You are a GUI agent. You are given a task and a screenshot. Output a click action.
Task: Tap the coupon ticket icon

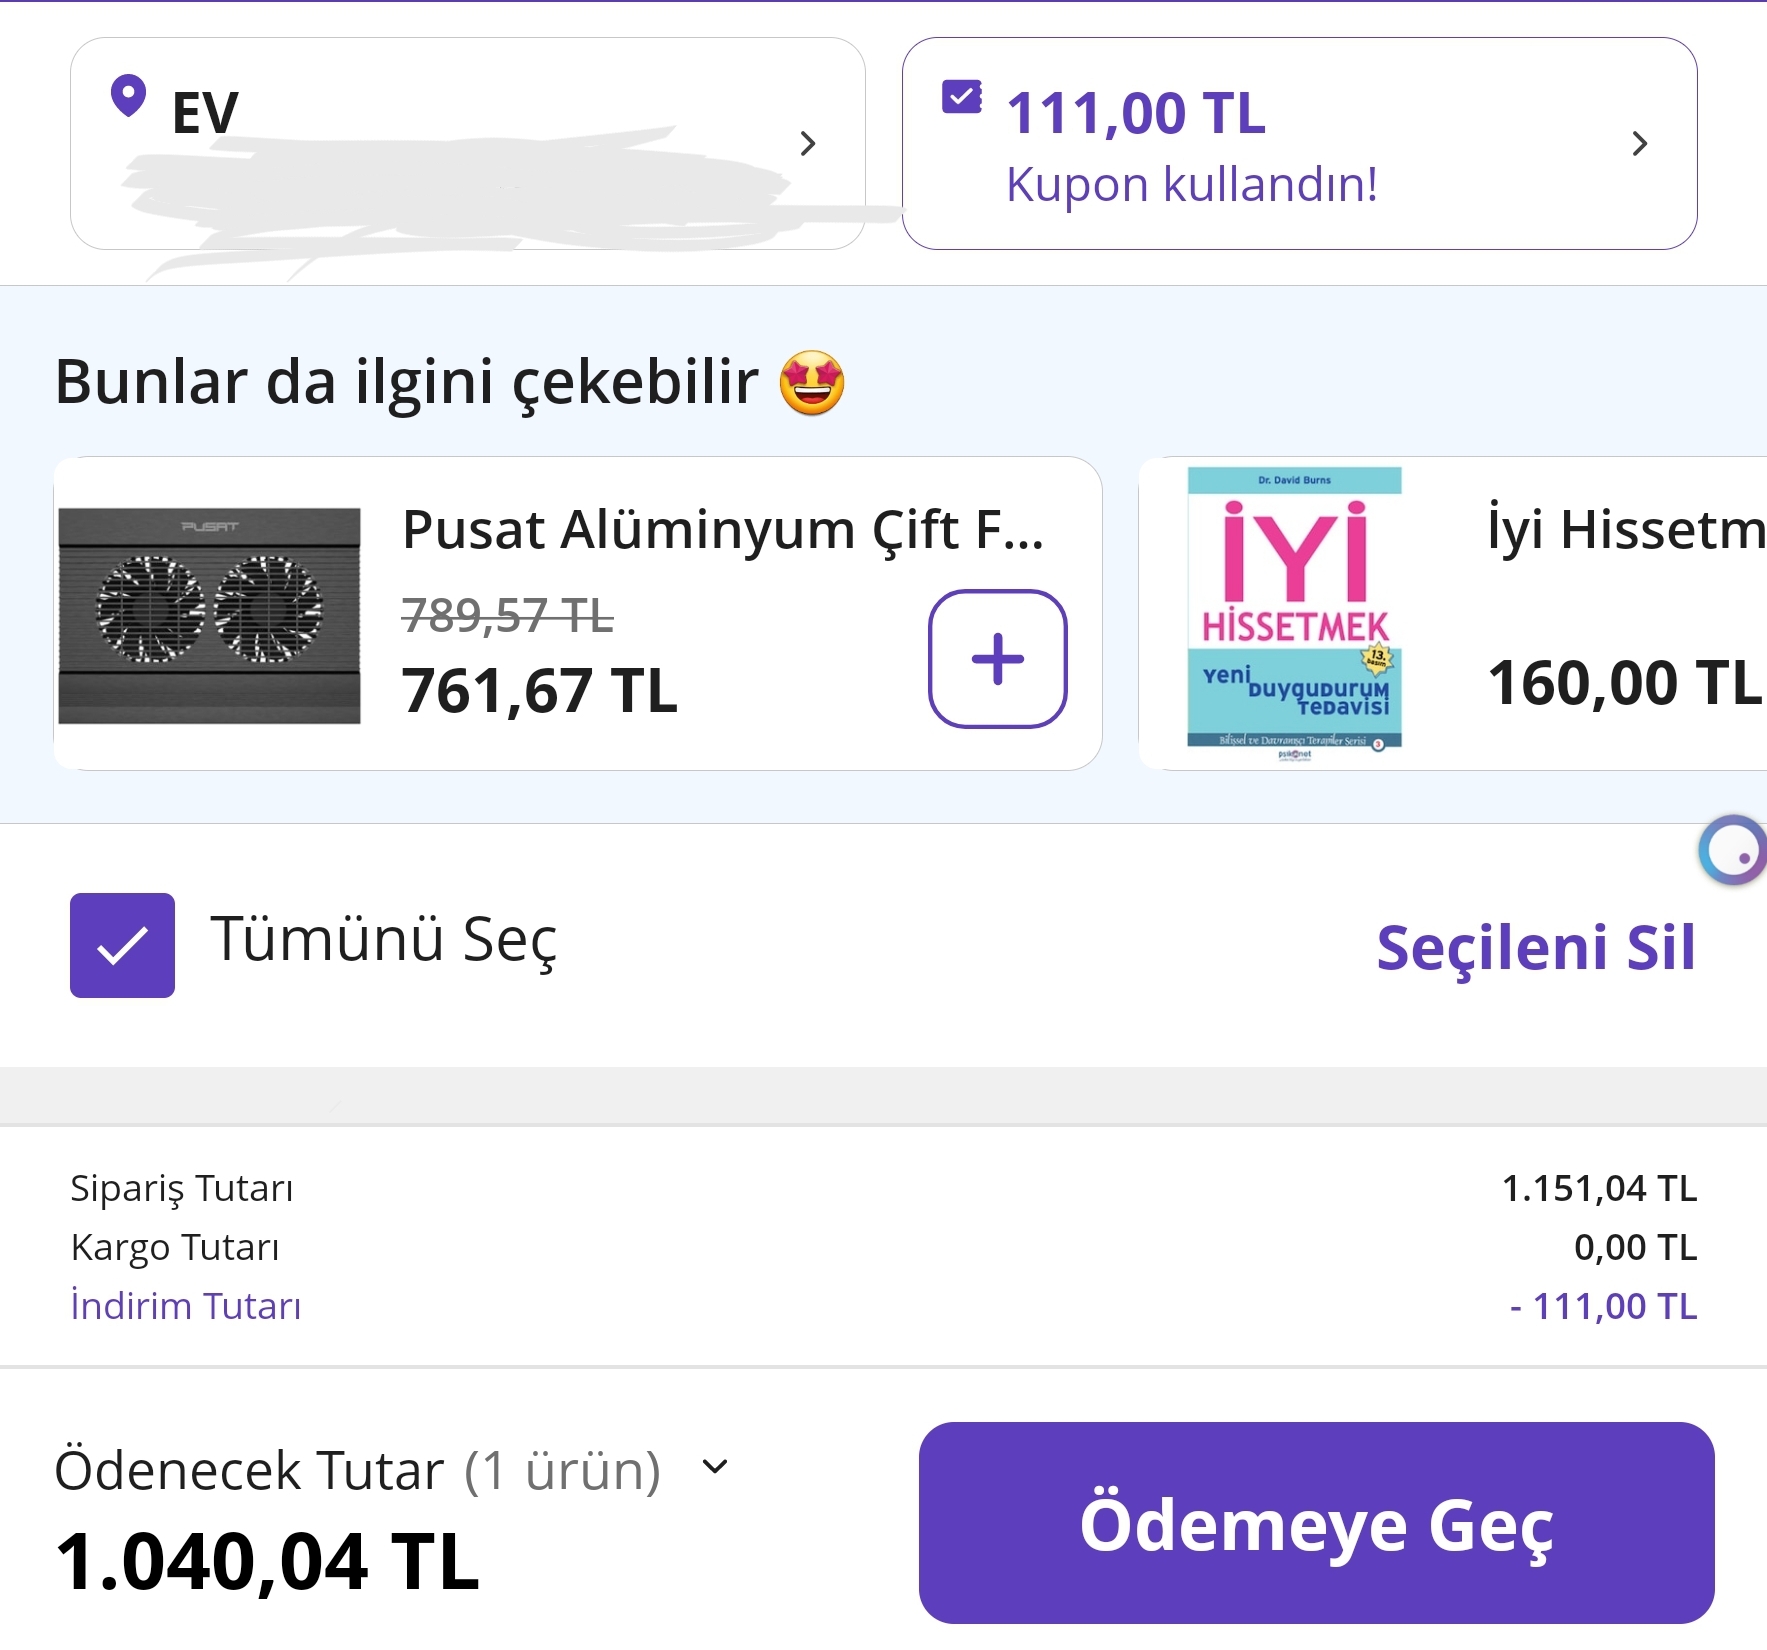tap(962, 97)
